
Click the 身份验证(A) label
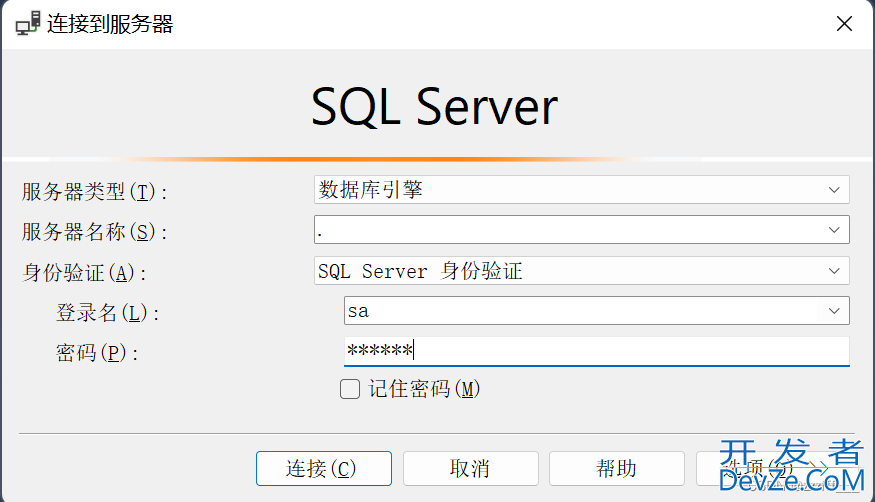coord(84,273)
